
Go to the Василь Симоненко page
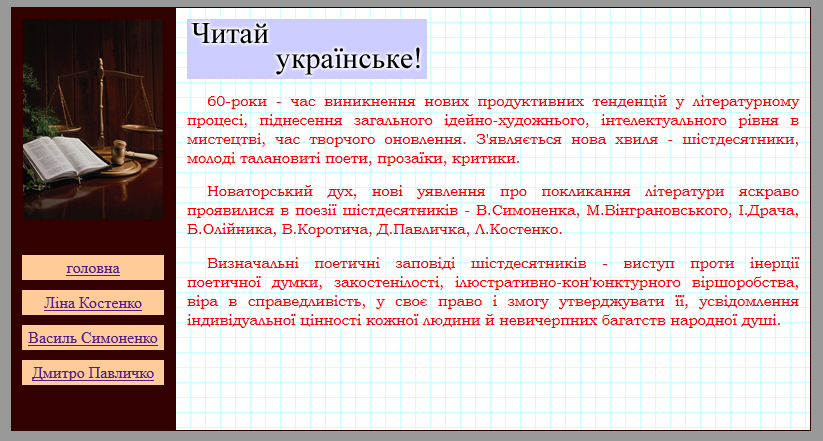93,338
